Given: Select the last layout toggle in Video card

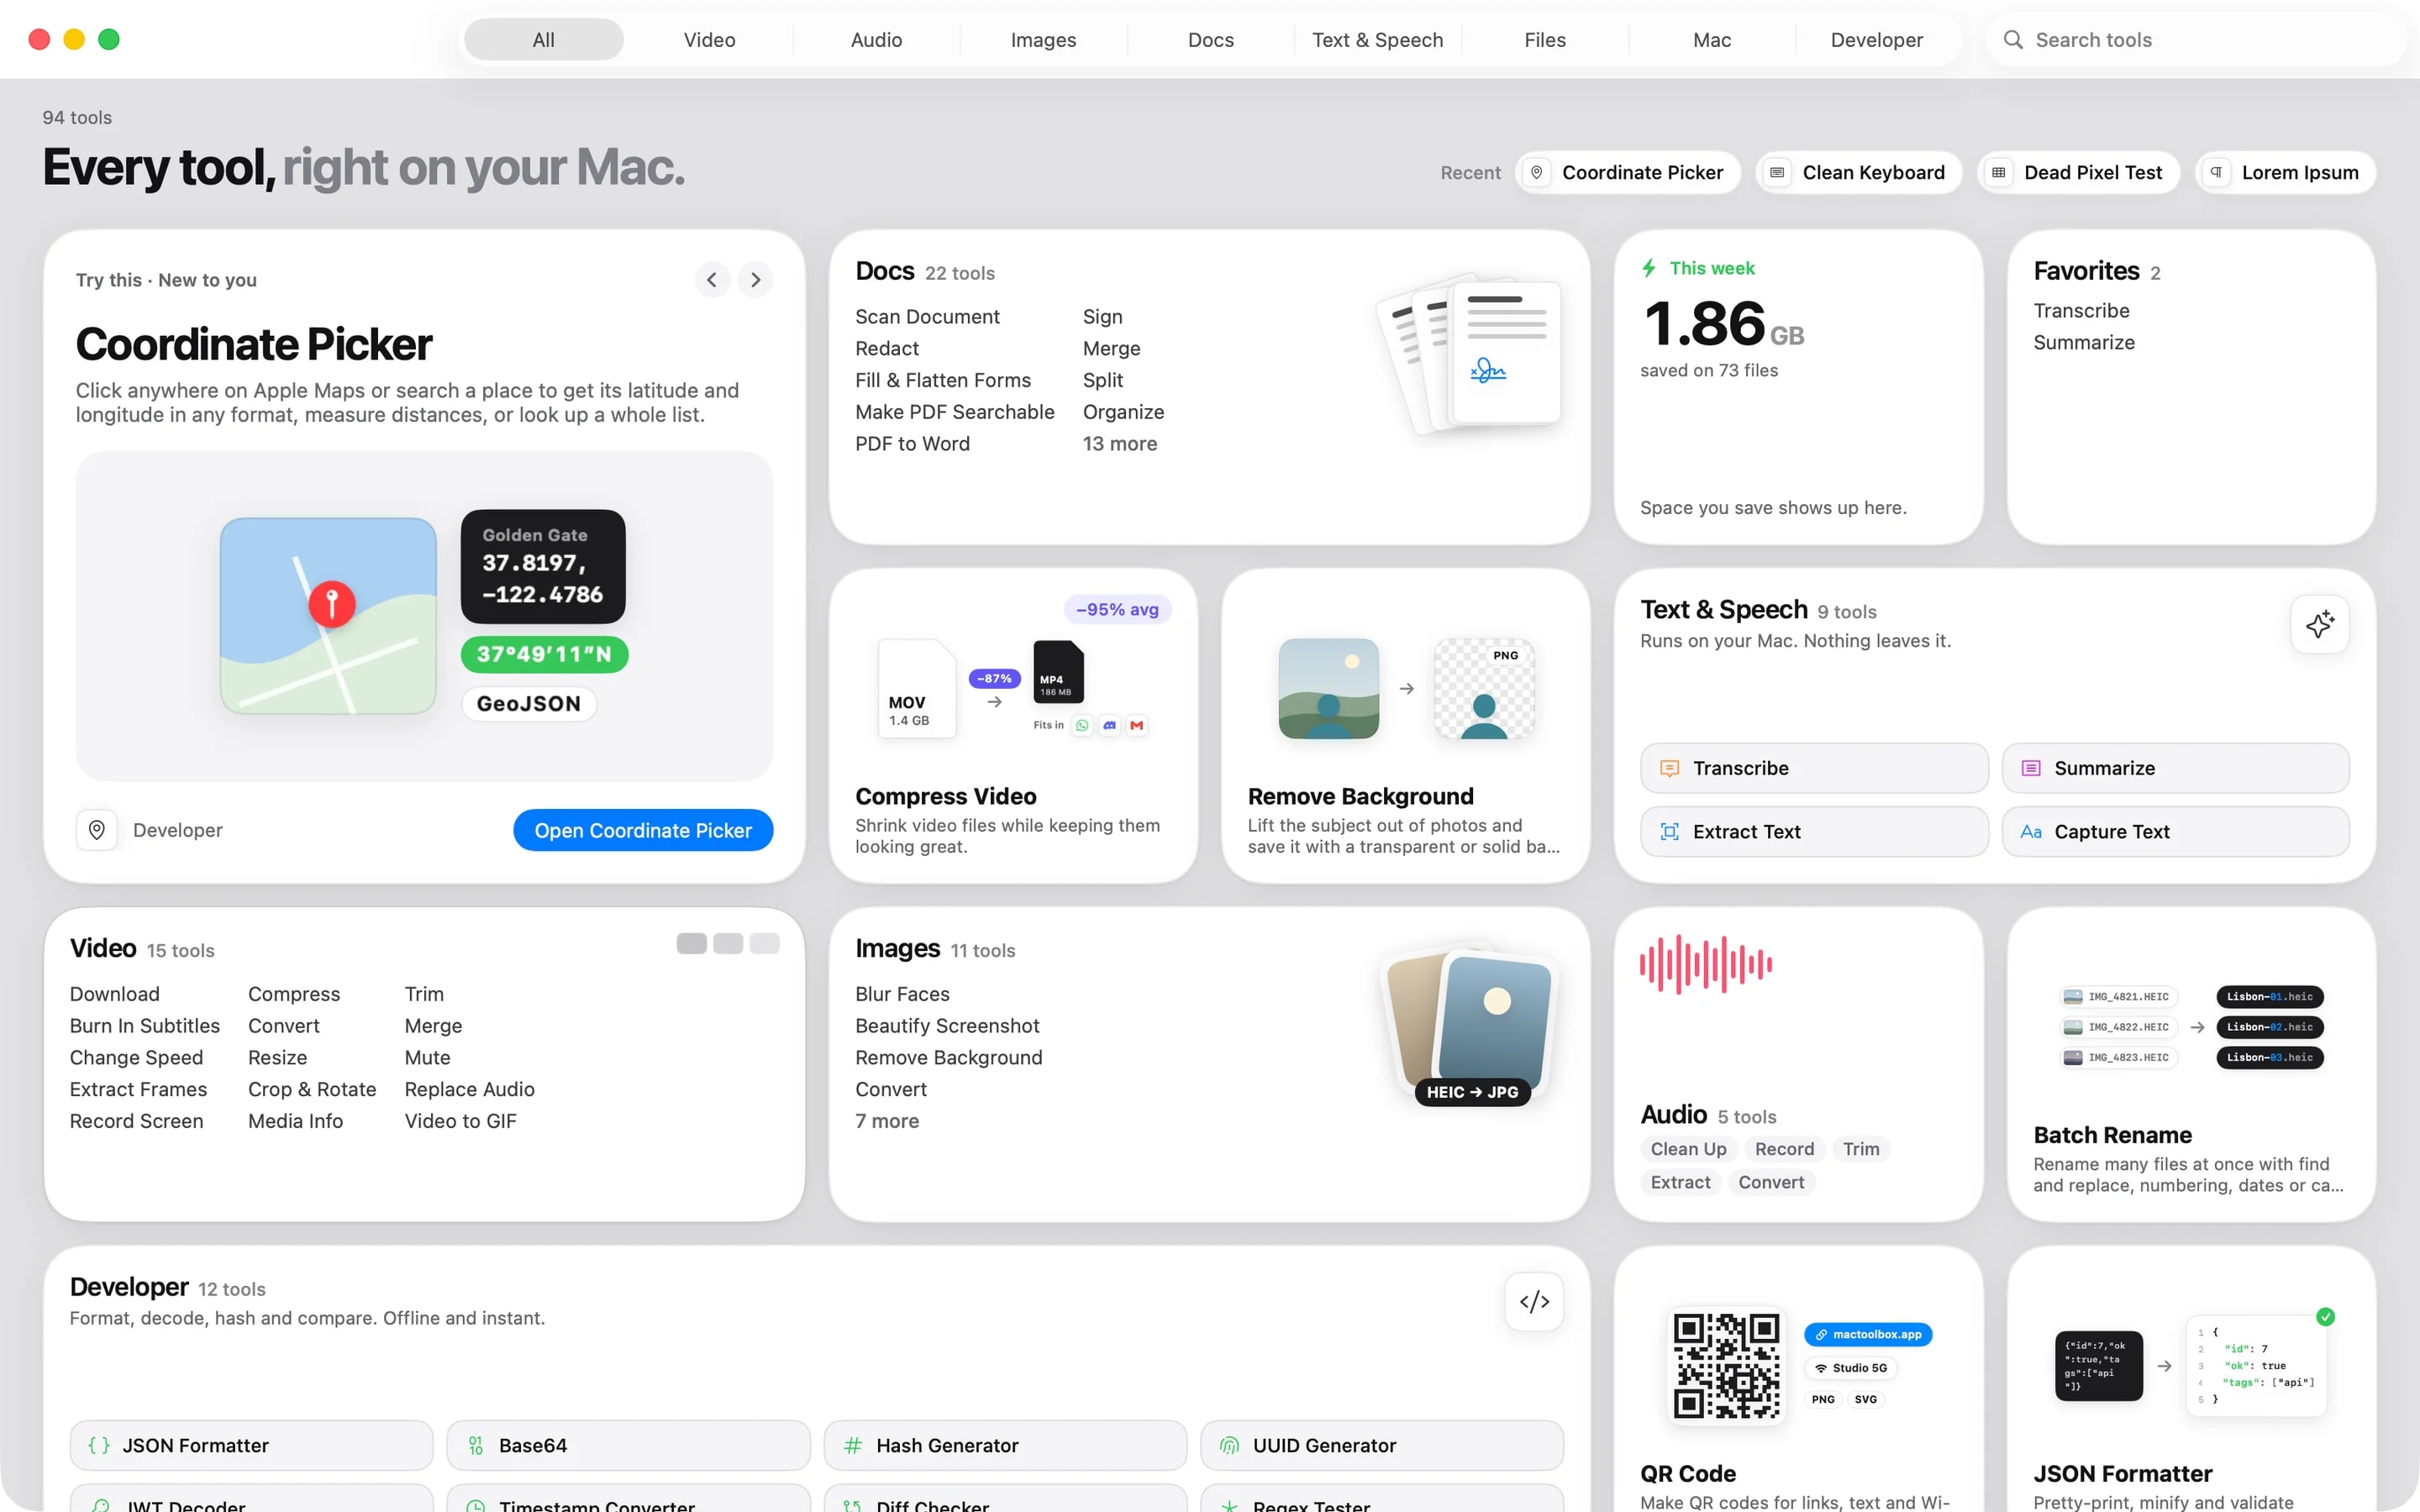Looking at the screenshot, I should click(x=764, y=943).
